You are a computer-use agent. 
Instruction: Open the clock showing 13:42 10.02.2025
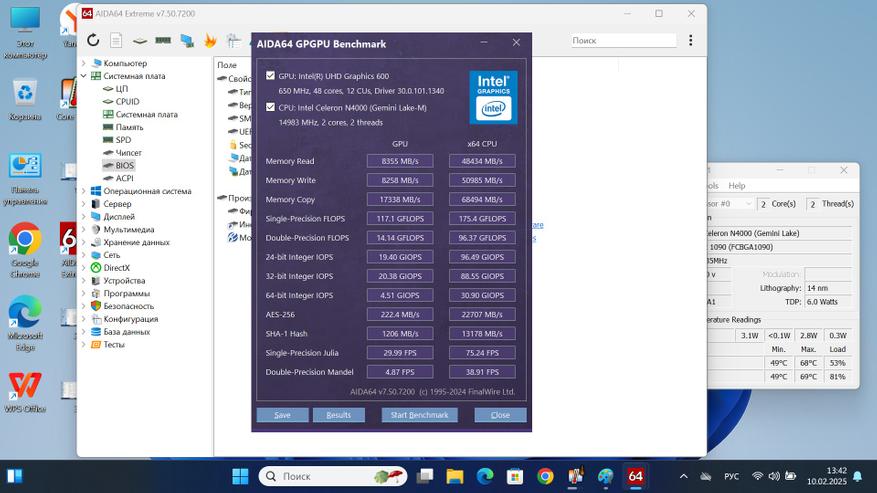click(x=827, y=476)
